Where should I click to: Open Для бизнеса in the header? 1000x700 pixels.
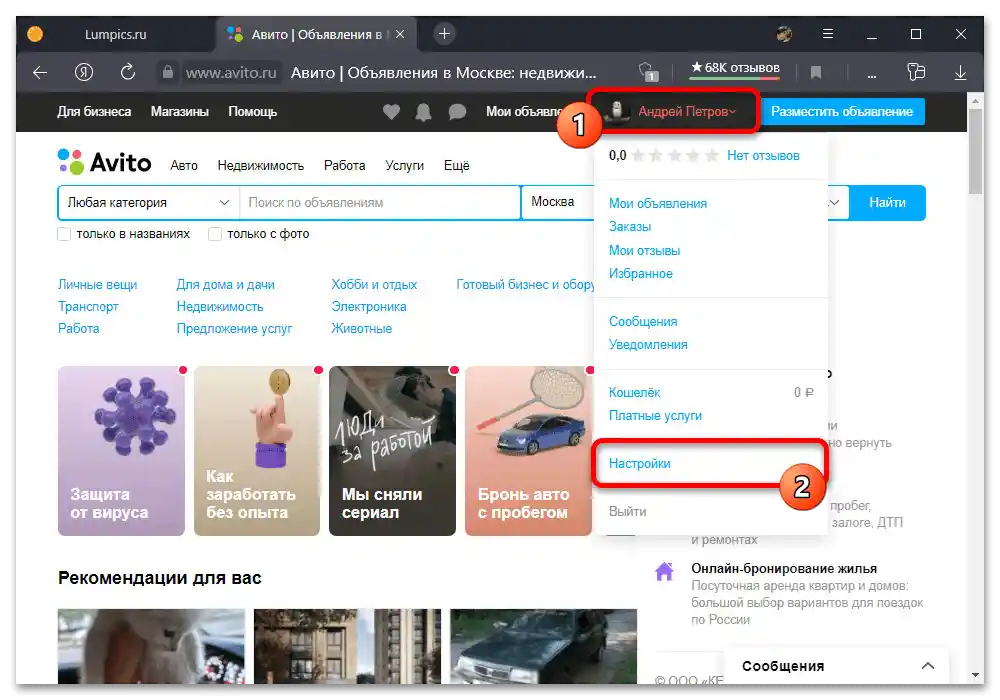coord(94,112)
